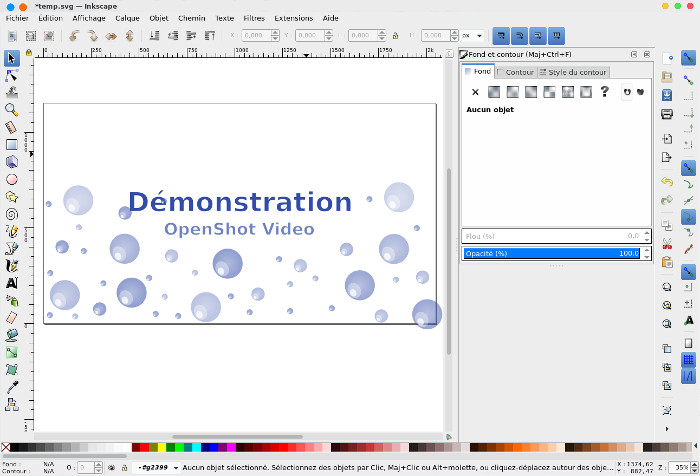Select the Zoom magnifier tool
The image size is (700, 476).
click(12, 110)
